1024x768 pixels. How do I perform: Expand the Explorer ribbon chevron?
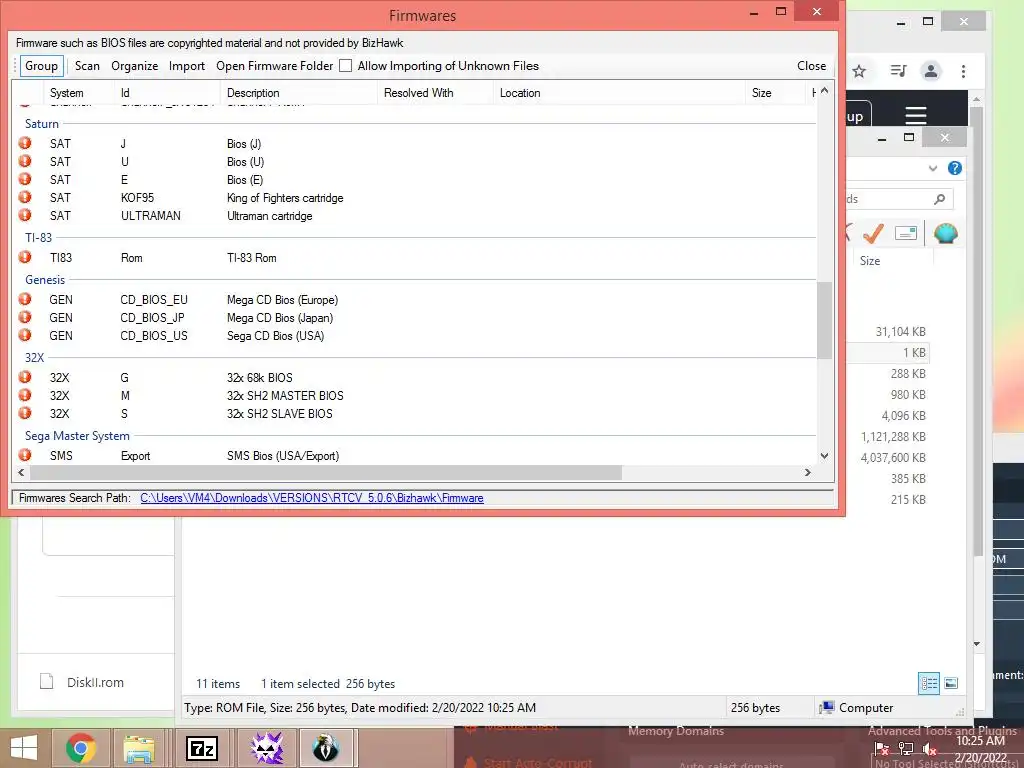click(933, 168)
